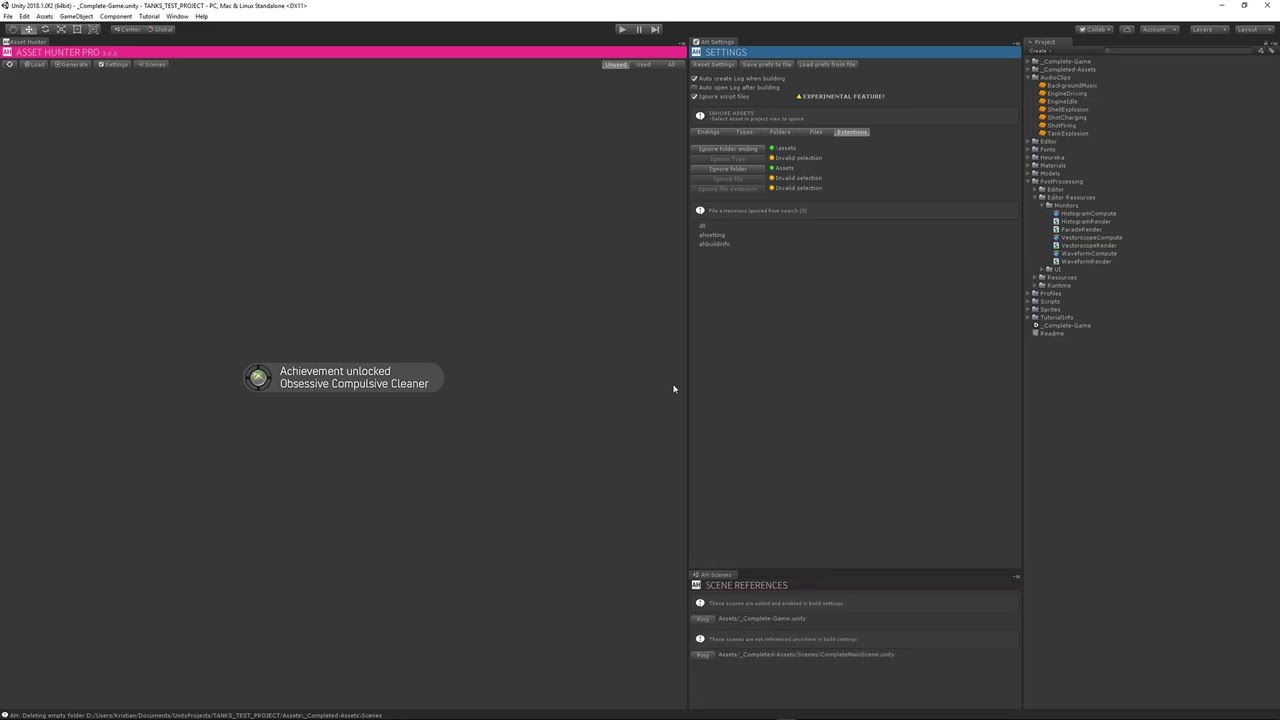Click the search by type icon in Project
This screenshot has height=720, width=1280.
click(1261, 51)
